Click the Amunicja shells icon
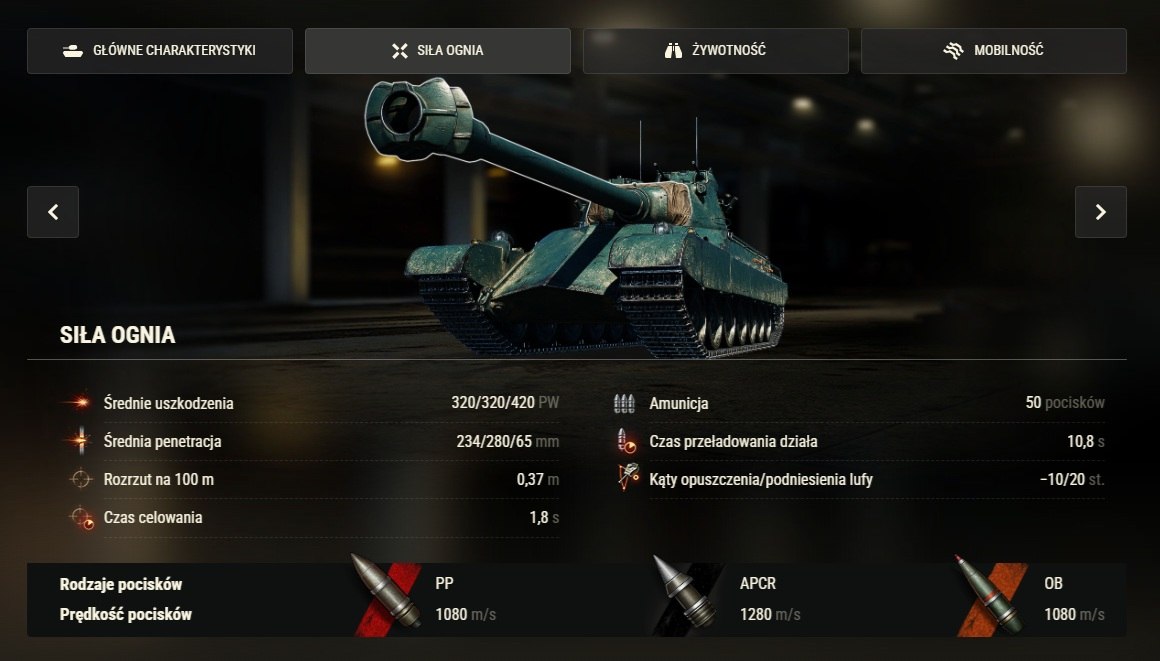1160x661 pixels. pos(624,403)
